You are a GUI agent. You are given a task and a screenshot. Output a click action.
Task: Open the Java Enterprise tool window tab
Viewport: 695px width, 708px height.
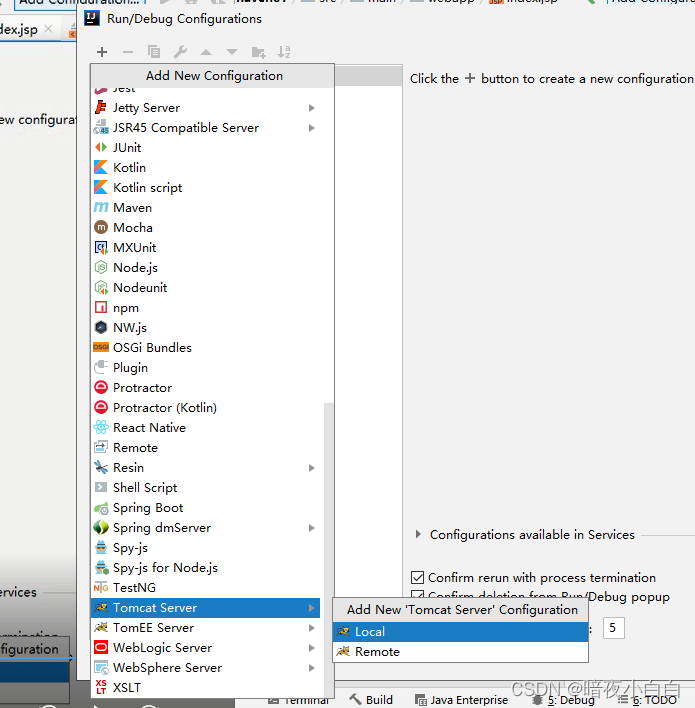point(462,700)
